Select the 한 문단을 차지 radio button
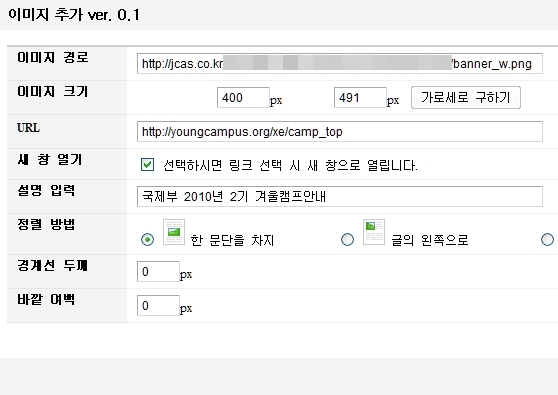Screen dimensions: 558x395 147,239
